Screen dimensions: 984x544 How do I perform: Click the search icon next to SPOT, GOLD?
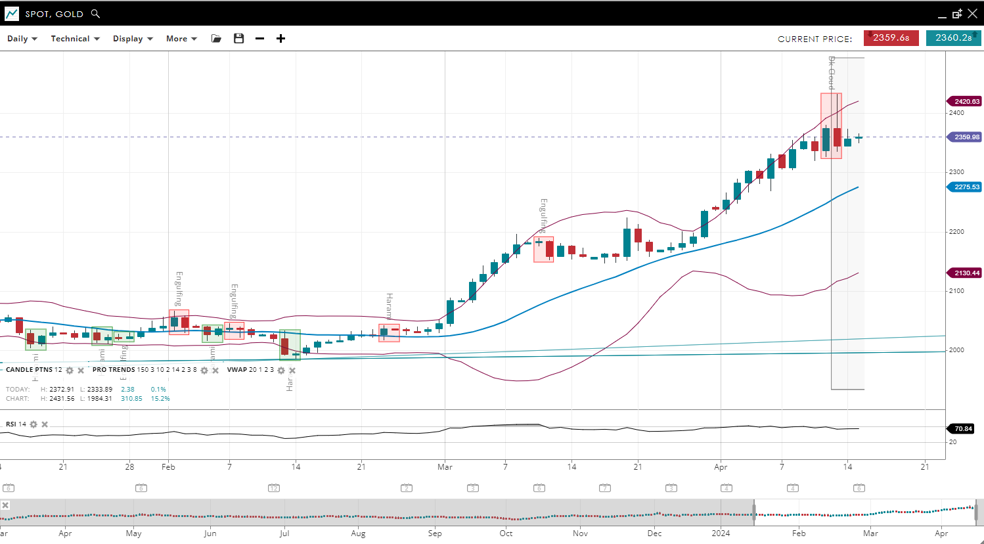click(x=95, y=14)
